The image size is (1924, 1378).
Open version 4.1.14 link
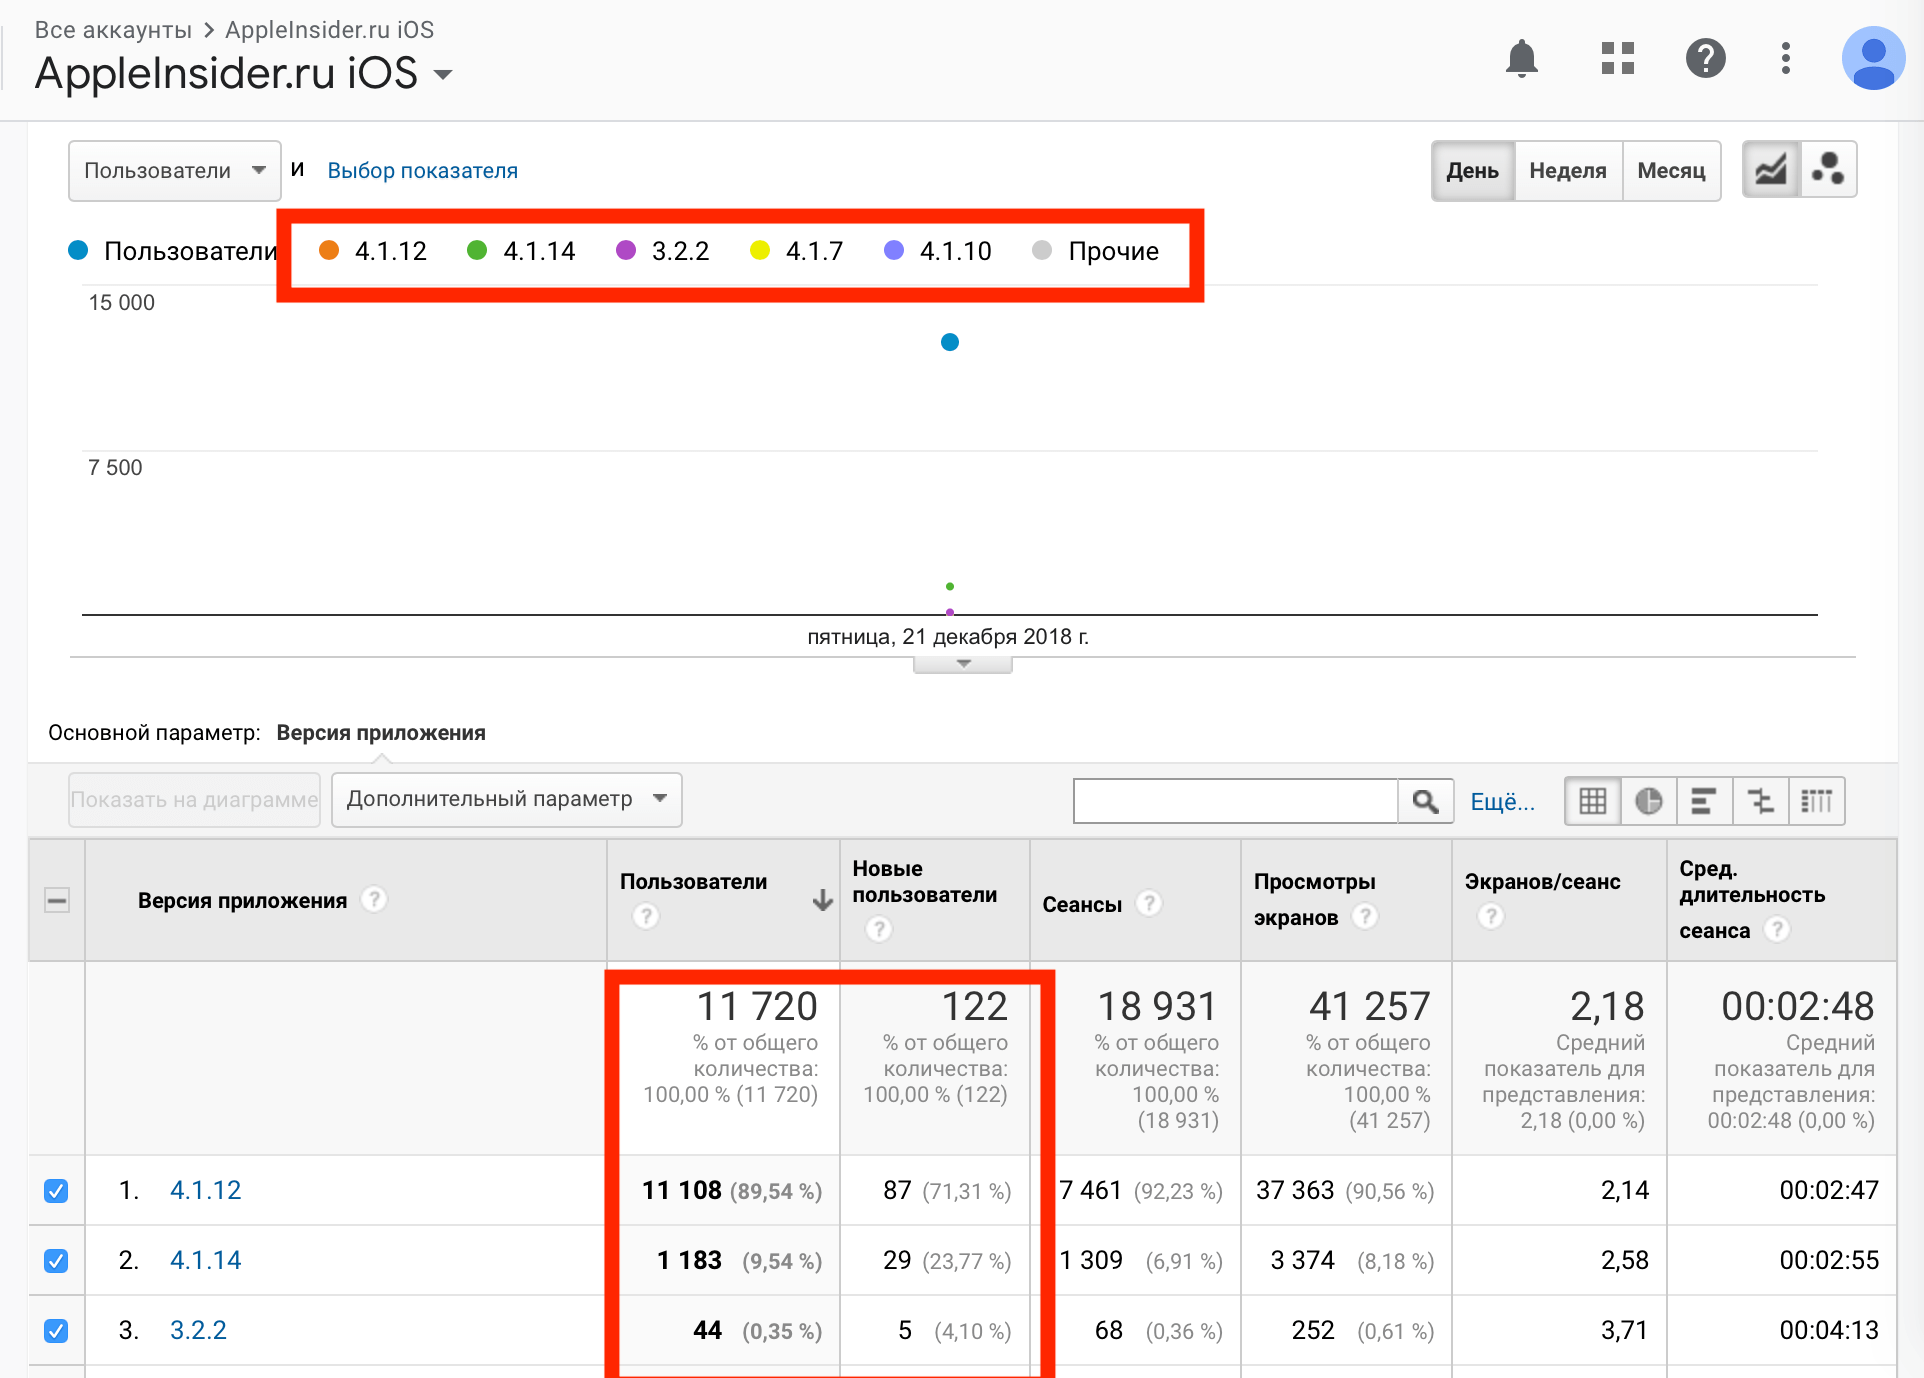pos(205,1260)
